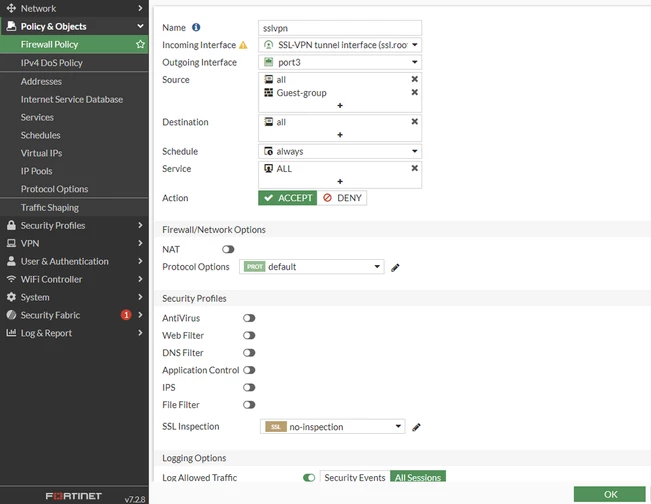Click the Incoming Interface warning icon

click(243, 45)
